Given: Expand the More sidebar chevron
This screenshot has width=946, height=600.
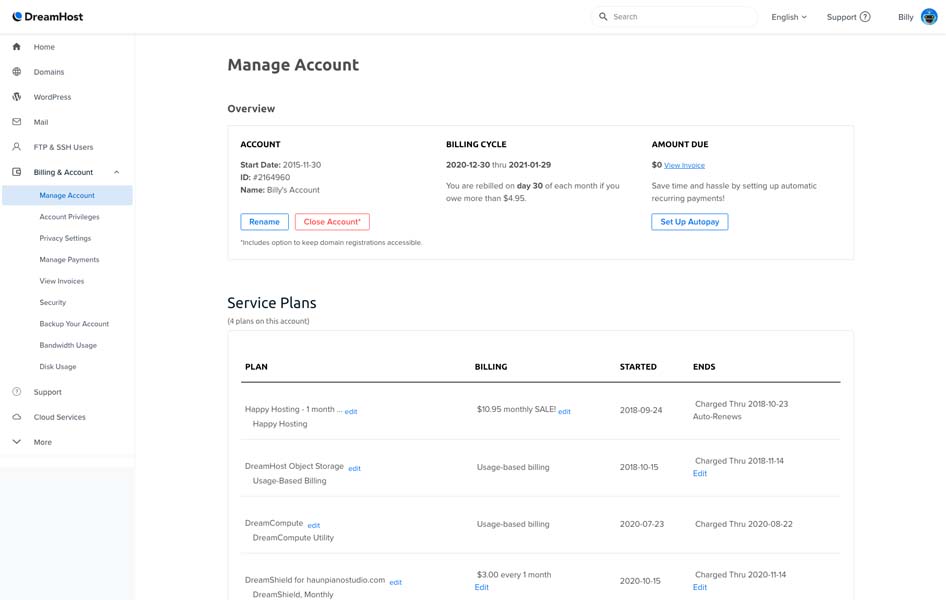Looking at the screenshot, I should [x=17, y=441].
